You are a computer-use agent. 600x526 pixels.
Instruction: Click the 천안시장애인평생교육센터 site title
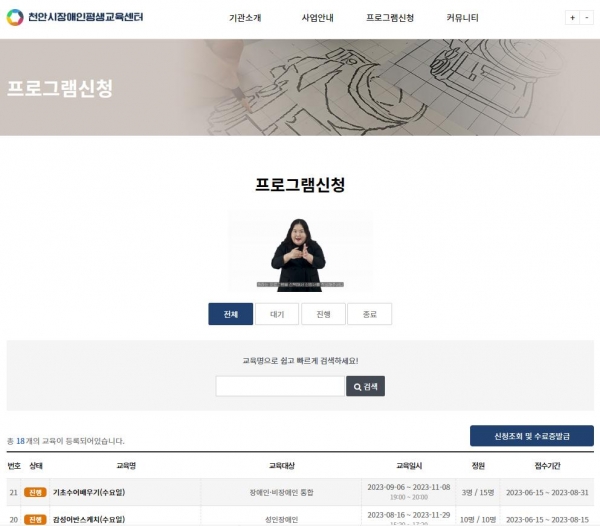click(x=86, y=17)
